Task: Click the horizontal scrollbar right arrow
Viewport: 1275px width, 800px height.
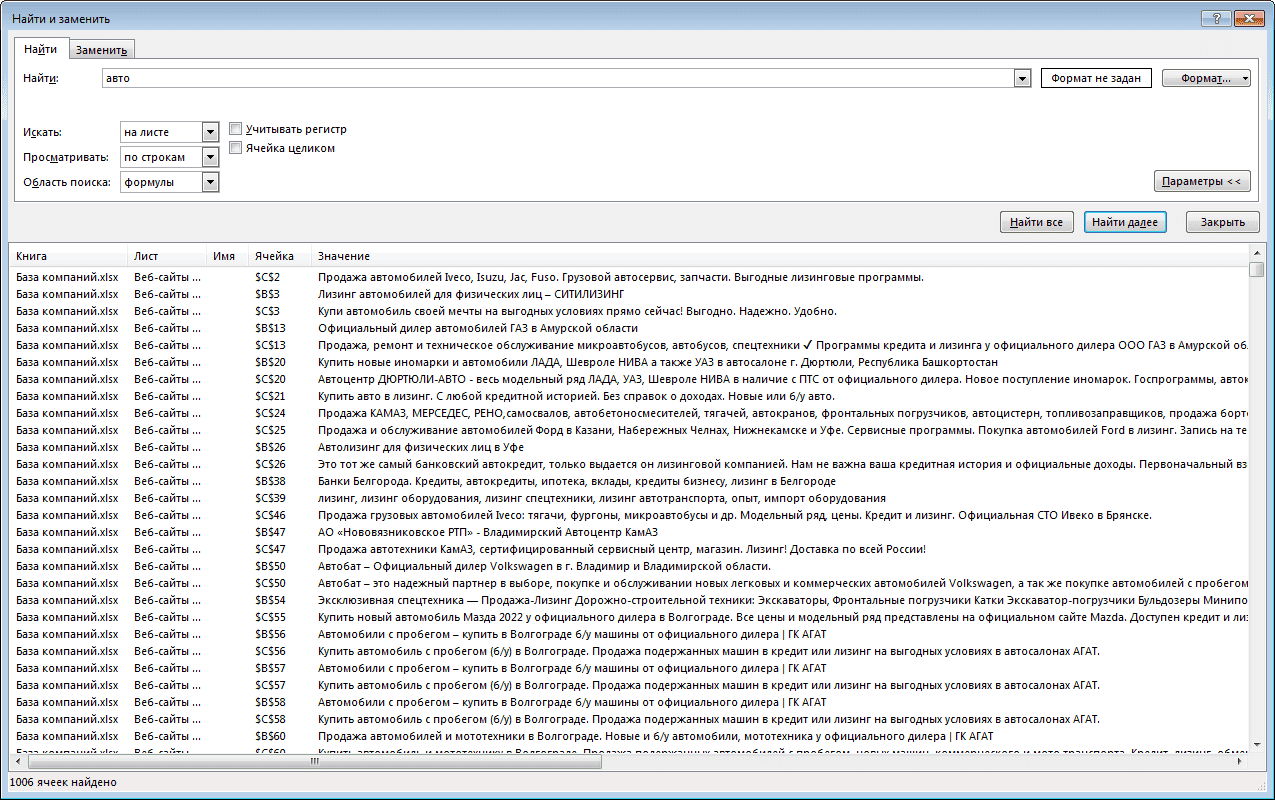Action: [x=1241, y=761]
